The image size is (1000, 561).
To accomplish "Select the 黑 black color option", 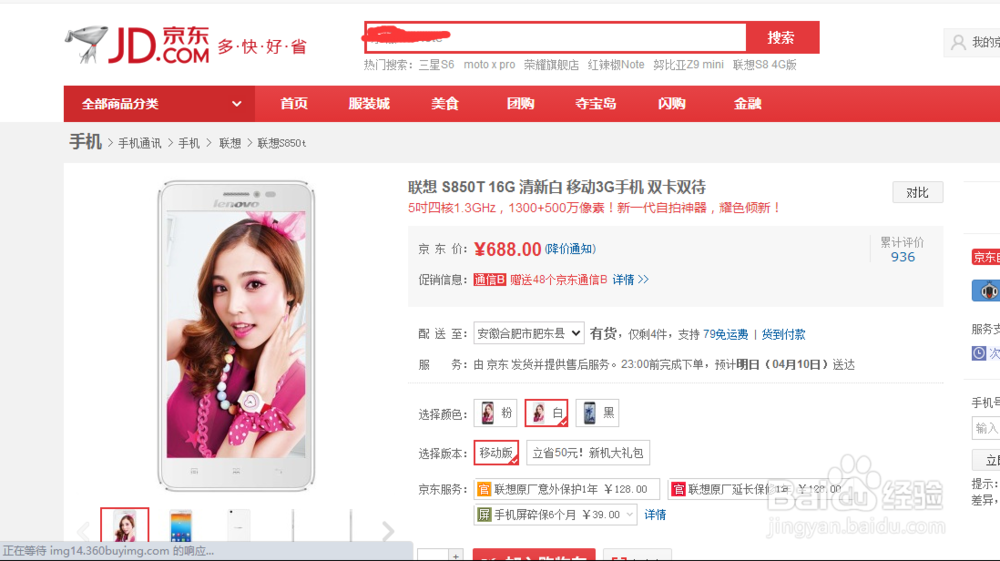I will [x=598, y=413].
